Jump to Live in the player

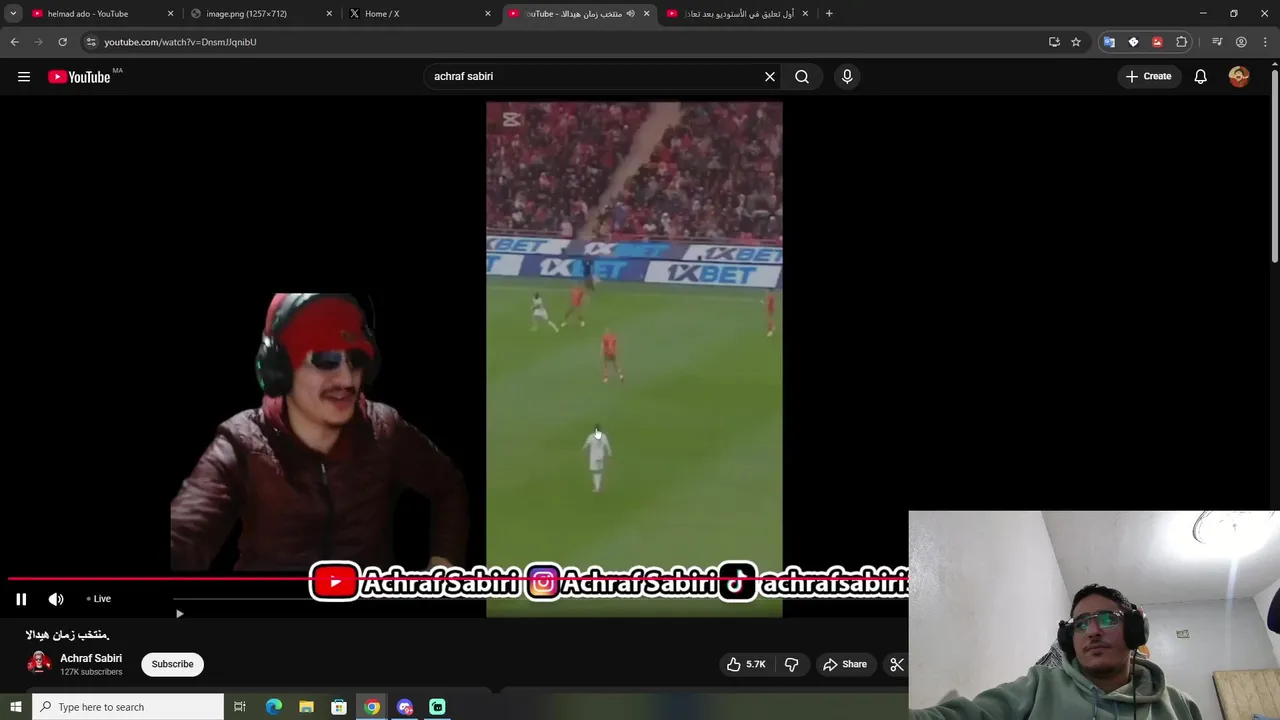(x=99, y=599)
